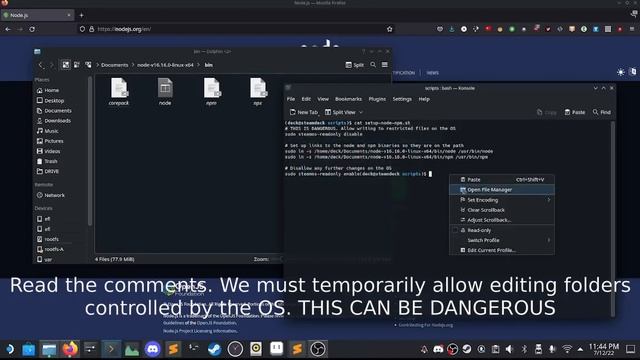
Task: Open OBS Studio from the taskbar
Action: [318, 349]
